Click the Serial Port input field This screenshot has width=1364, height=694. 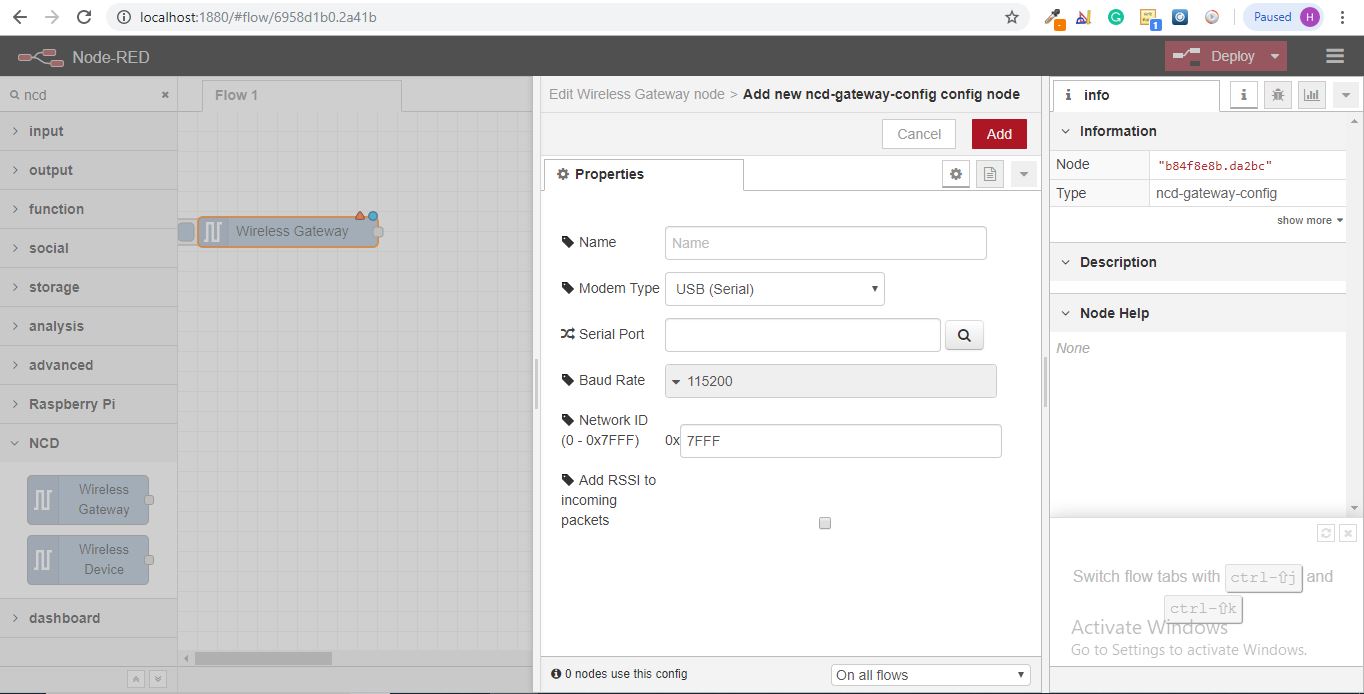(802, 335)
